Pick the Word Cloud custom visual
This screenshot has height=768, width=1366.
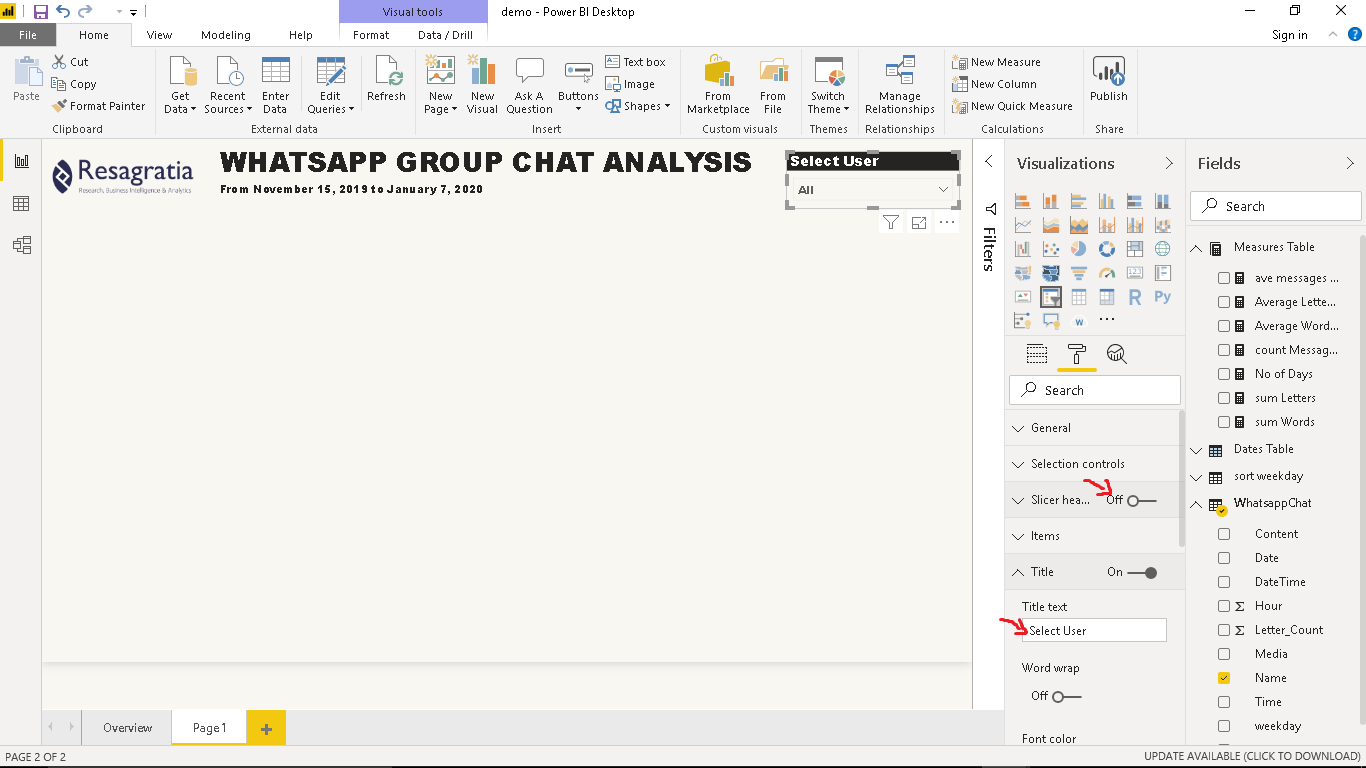point(1078,321)
